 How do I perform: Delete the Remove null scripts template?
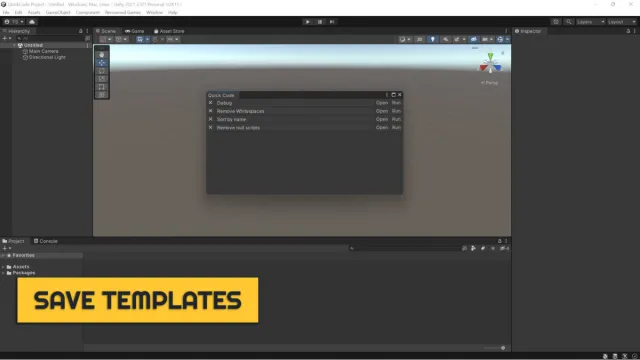[211, 127]
